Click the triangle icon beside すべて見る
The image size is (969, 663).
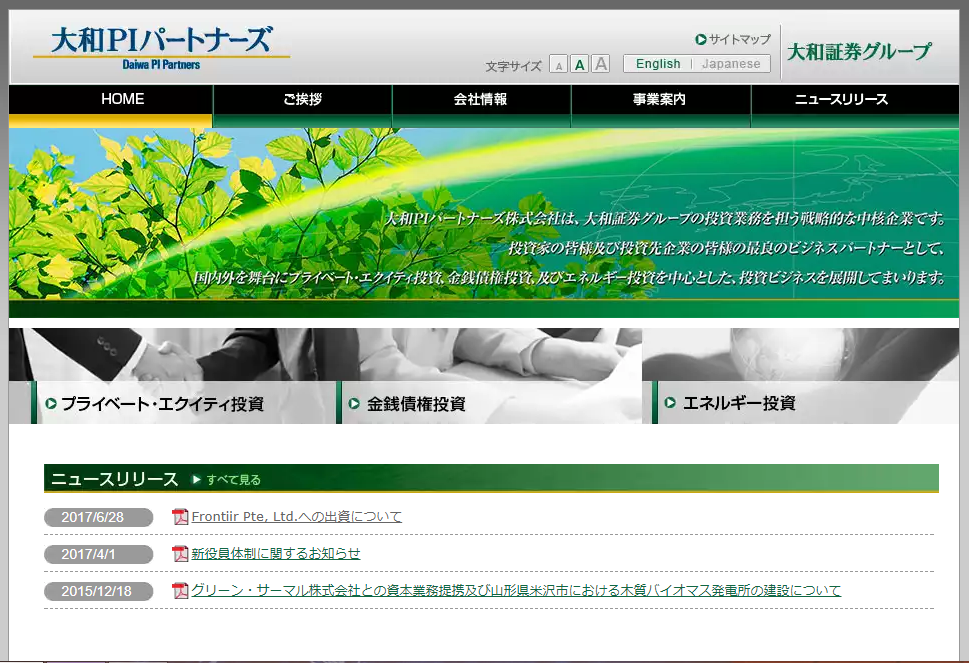coord(197,479)
